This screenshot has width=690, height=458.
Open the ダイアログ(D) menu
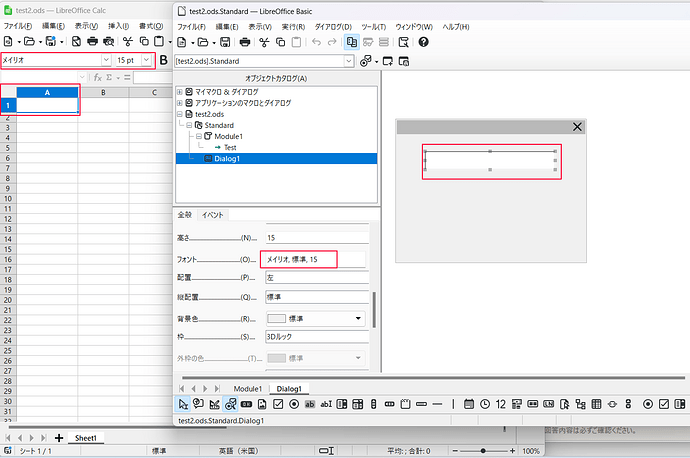click(x=333, y=27)
